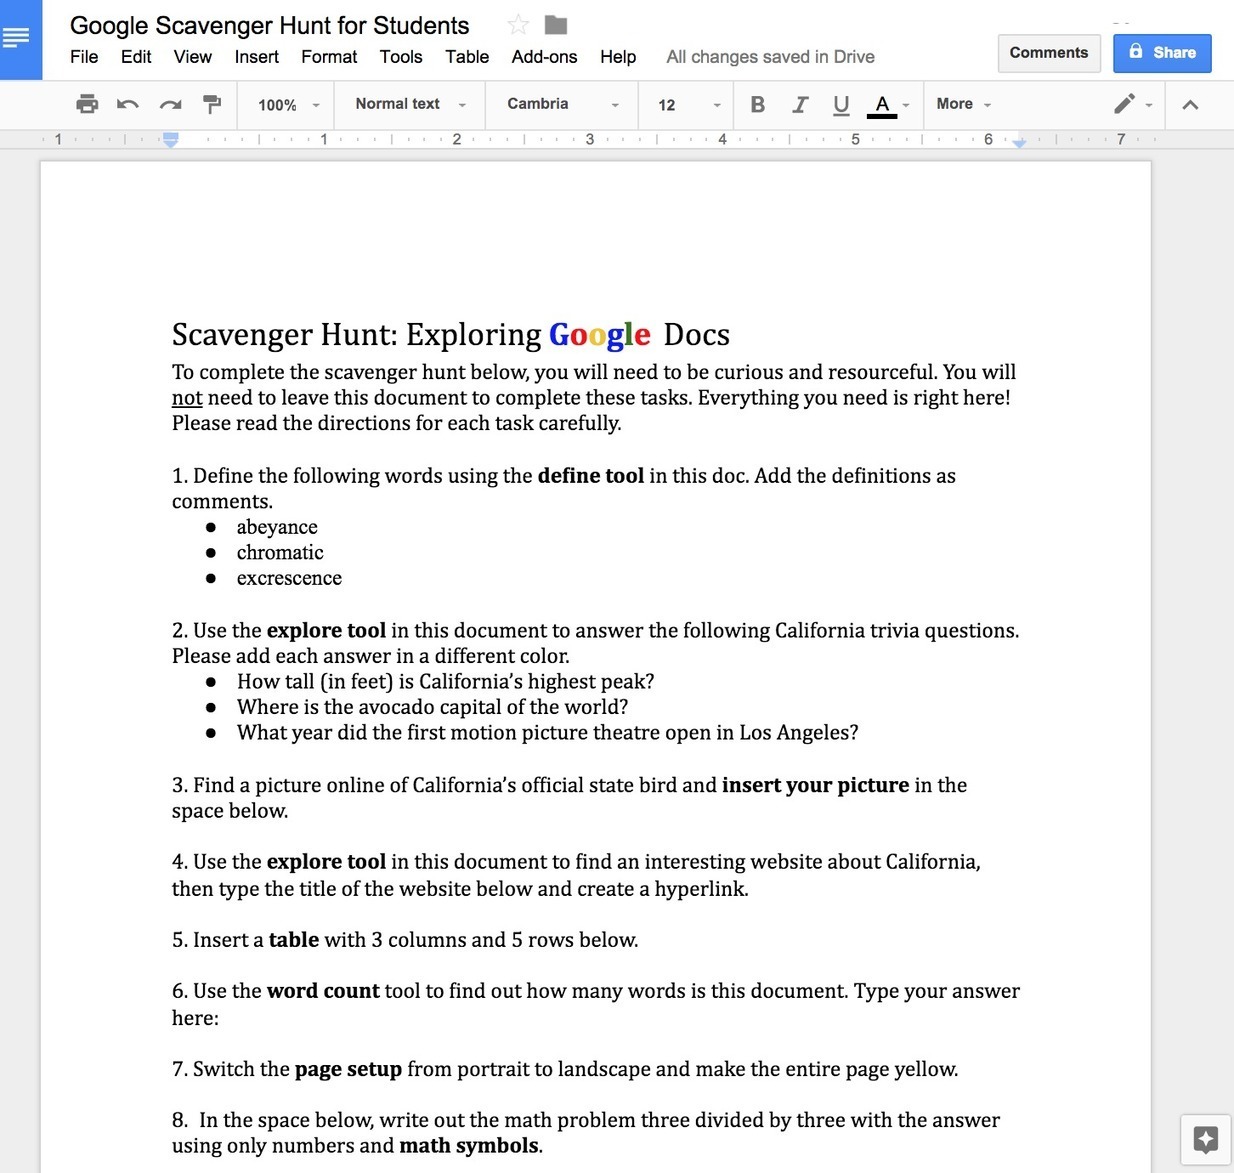The height and width of the screenshot is (1173, 1234).
Task: Click the Print icon in toolbar
Action: click(87, 104)
